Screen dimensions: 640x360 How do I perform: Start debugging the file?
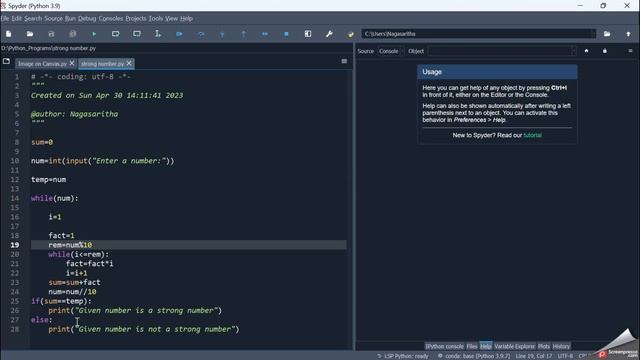[179, 34]
